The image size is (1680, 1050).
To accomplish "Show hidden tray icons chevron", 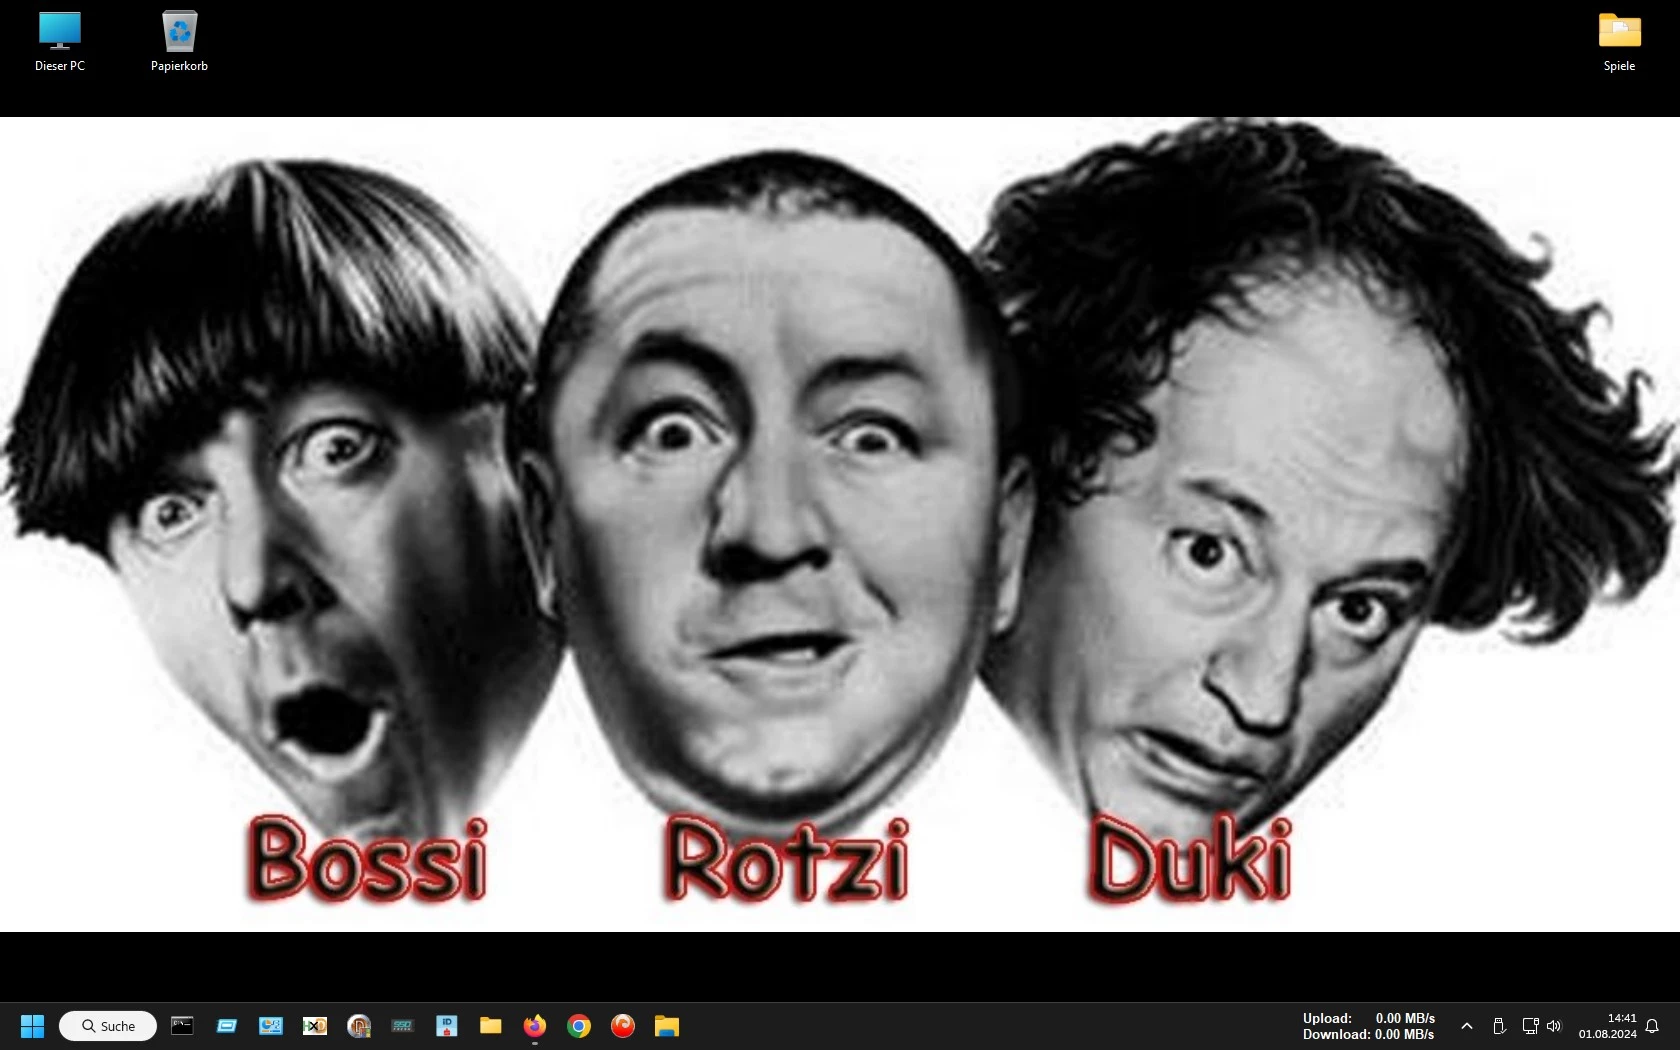I will [x=1467, y=1026].
